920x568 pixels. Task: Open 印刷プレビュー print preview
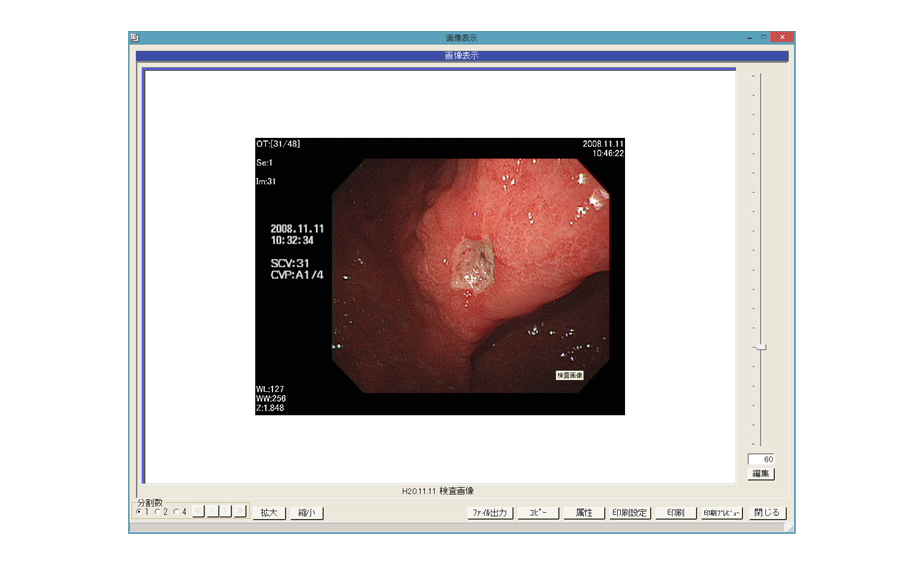[x=721, y=513]
